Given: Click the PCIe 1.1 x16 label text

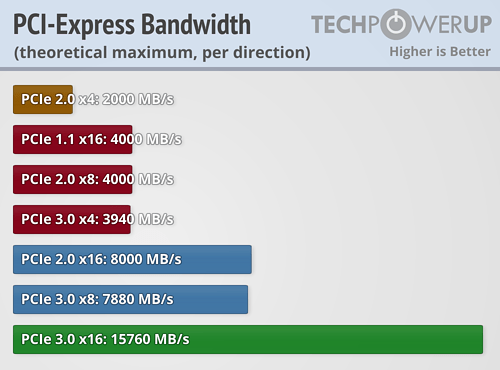Looking at the screenshot, I should (x=64, y=139).
